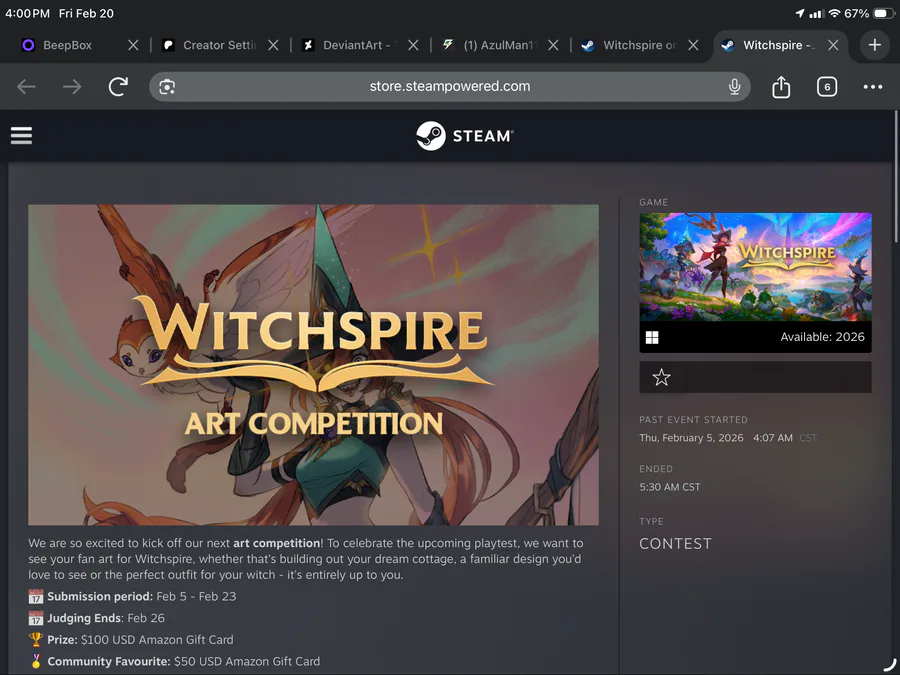This screenshot has width=900, height=675.
Task: Switch to the Creator Settings tab
Action: click(219, 45)
